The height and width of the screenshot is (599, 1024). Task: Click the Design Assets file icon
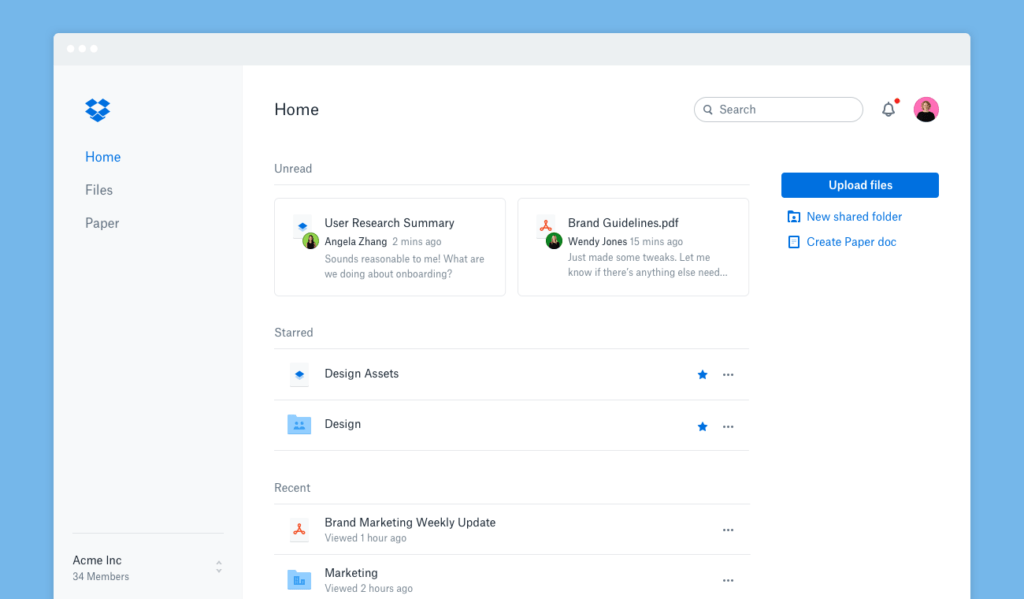[299, 374]
